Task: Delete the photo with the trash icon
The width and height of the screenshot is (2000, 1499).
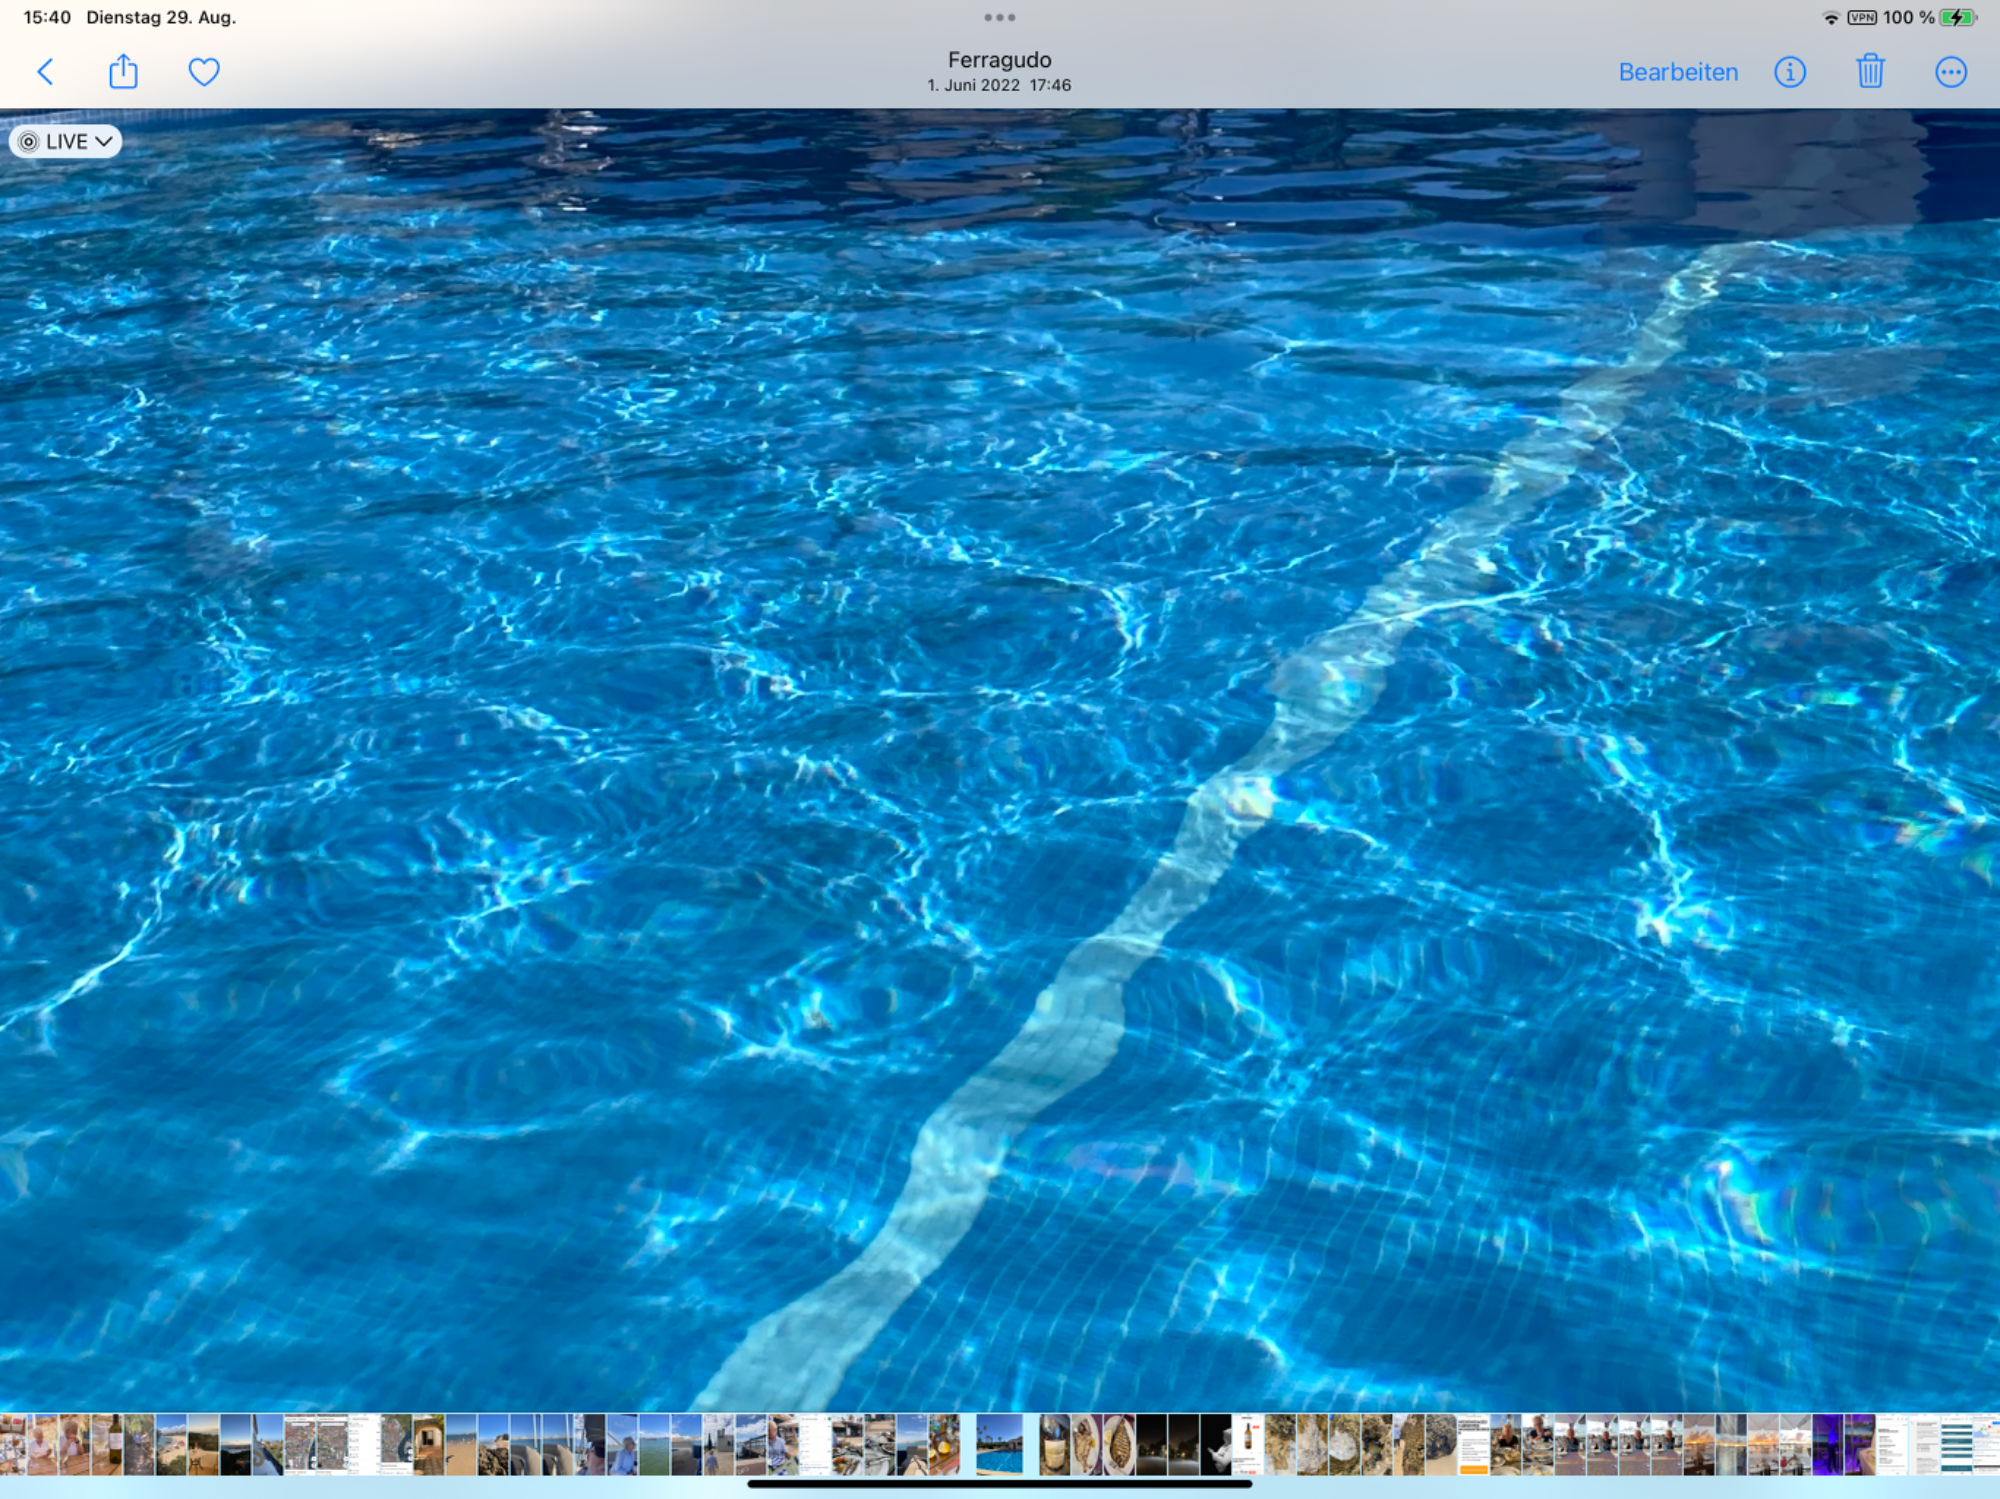Action: click(x=1870, y=72)
